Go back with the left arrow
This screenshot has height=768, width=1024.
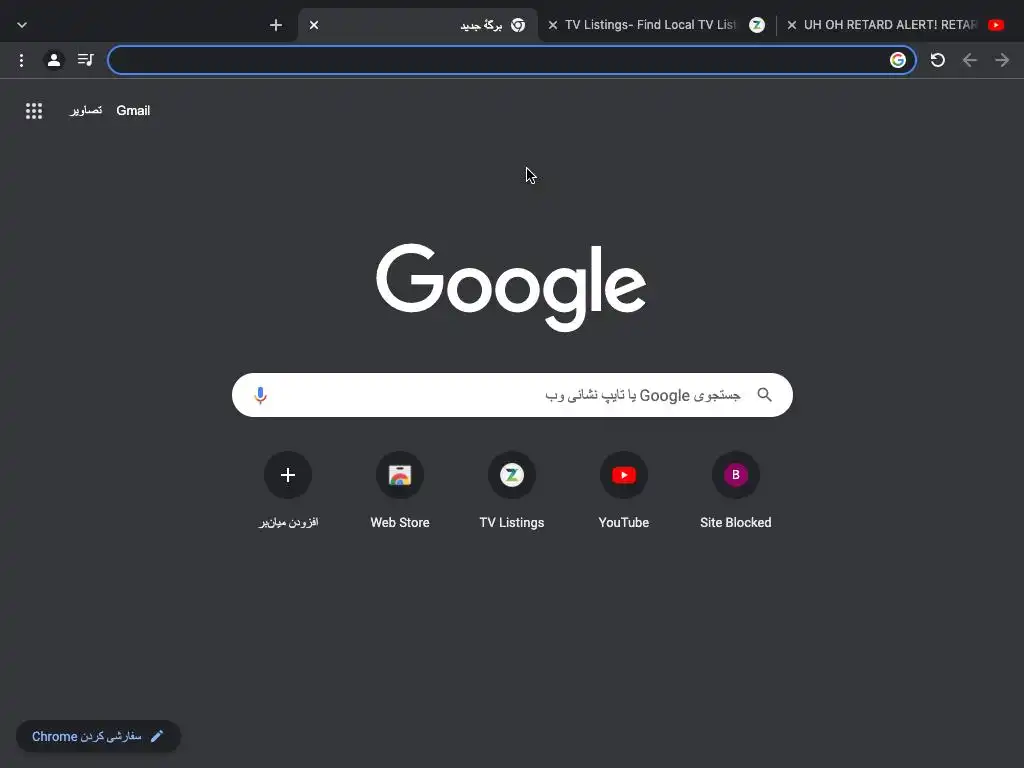(969, 60)
